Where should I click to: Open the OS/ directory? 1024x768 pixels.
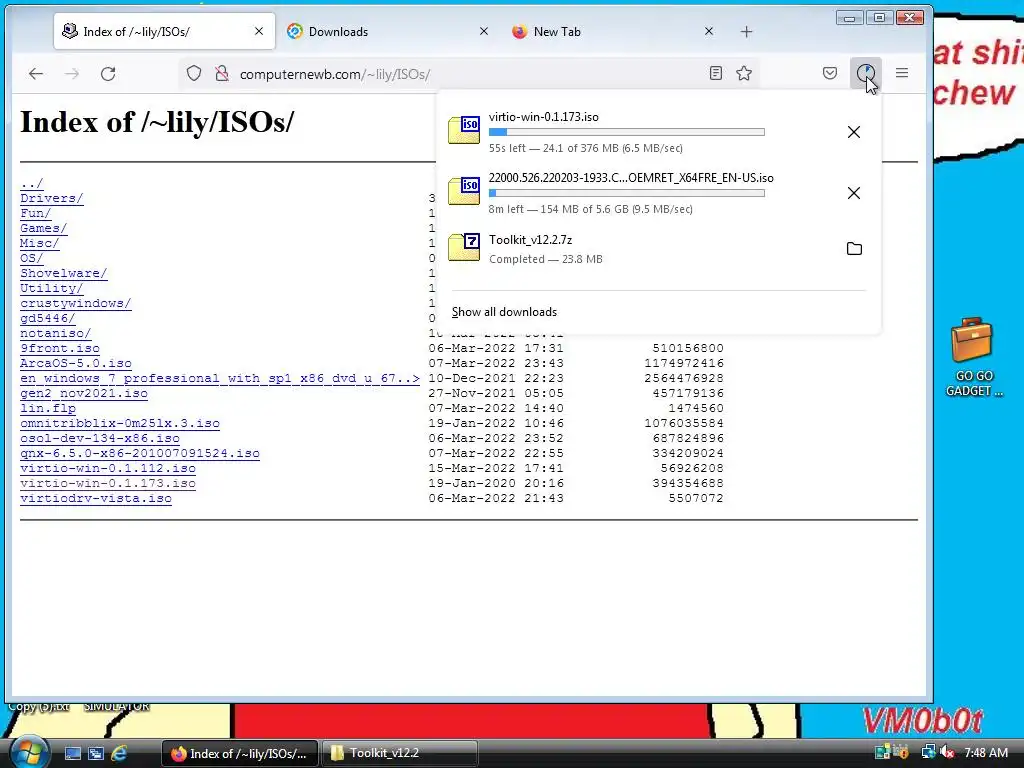pos(31,259)
